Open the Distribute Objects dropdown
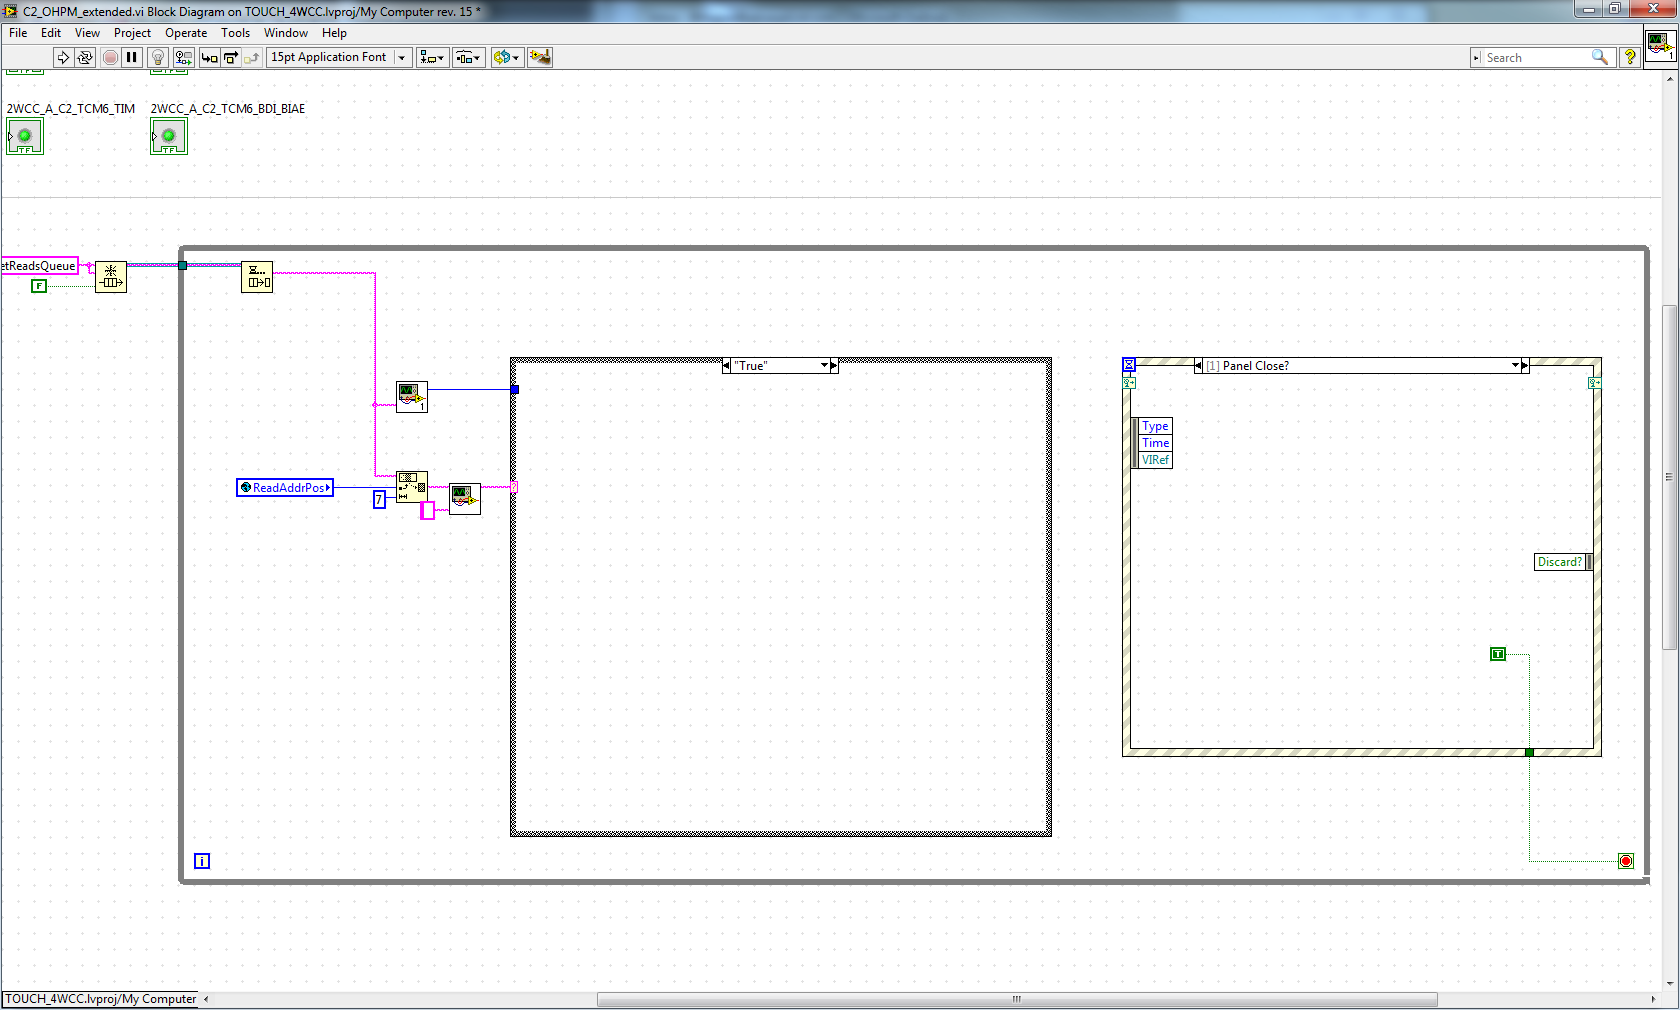Image resolution: width=1680 pixels, height=1010 pixels. [x=468, y=58]
